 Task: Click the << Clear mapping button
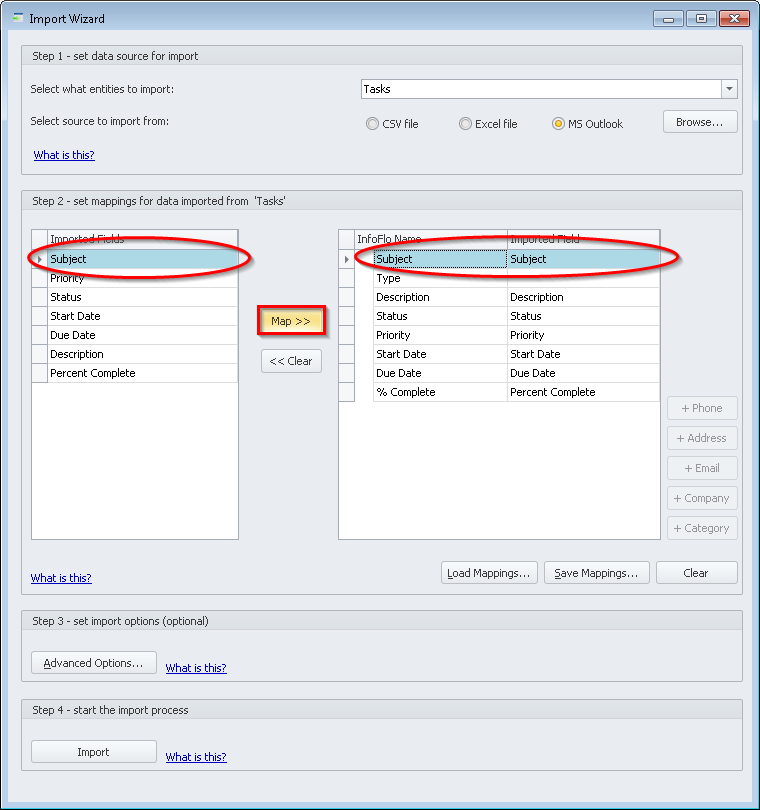[291, 361]
